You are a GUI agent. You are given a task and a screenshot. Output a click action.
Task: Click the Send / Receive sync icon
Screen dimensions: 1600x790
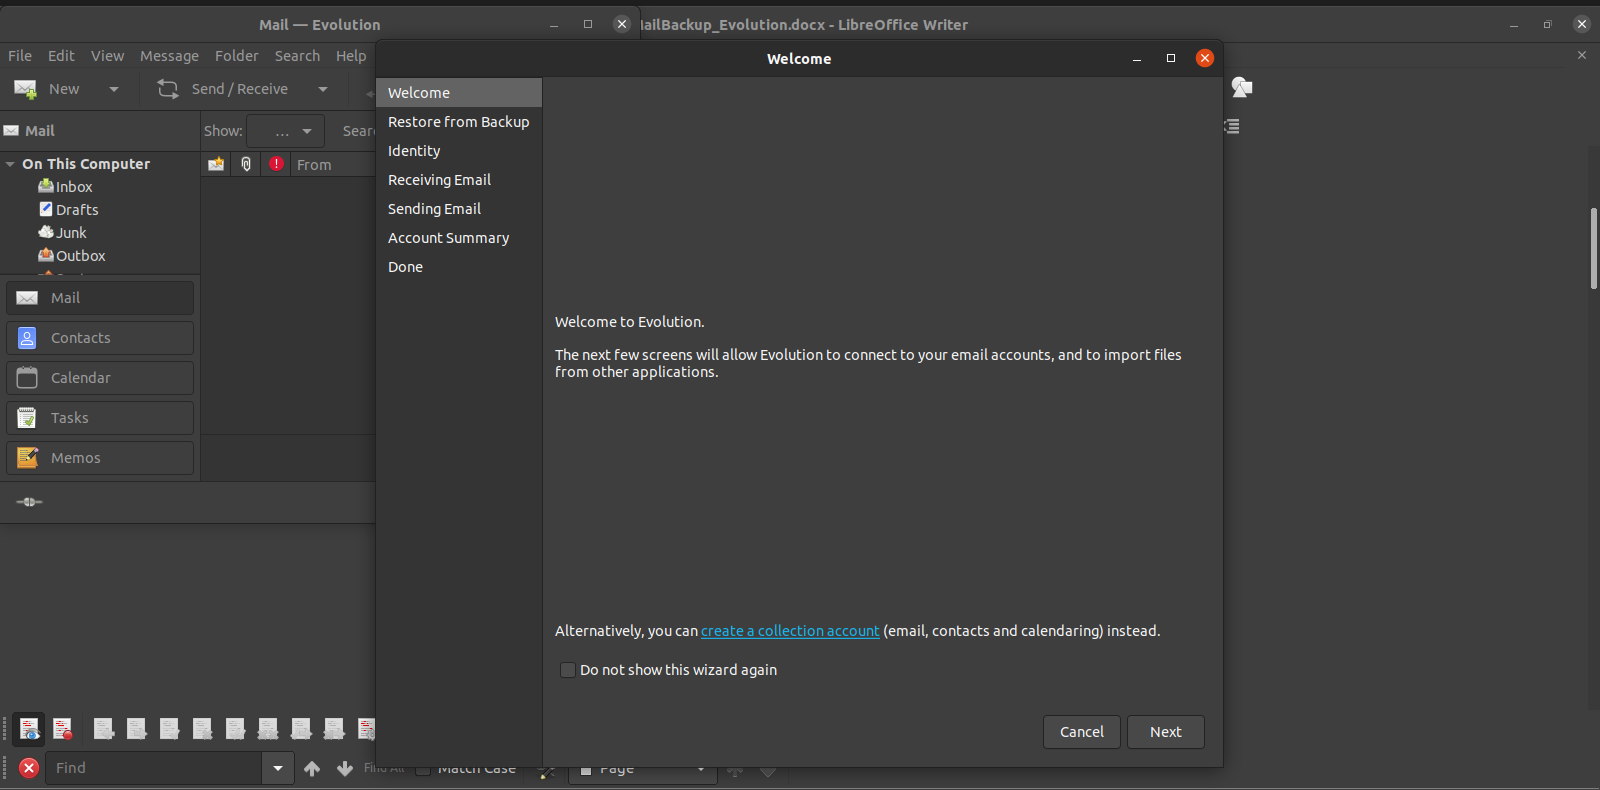point(168,89)
